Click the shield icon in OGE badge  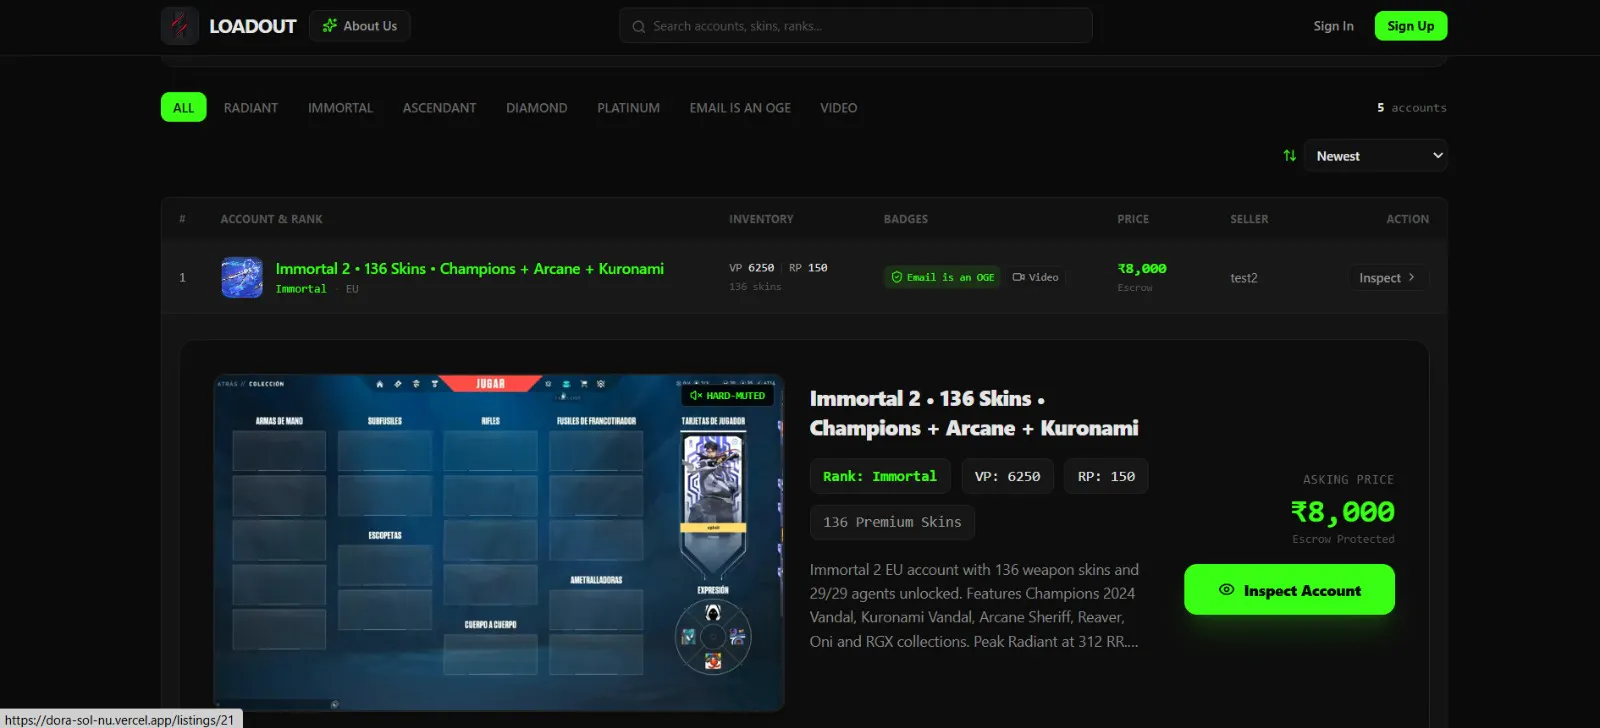(x=897, y=277)
